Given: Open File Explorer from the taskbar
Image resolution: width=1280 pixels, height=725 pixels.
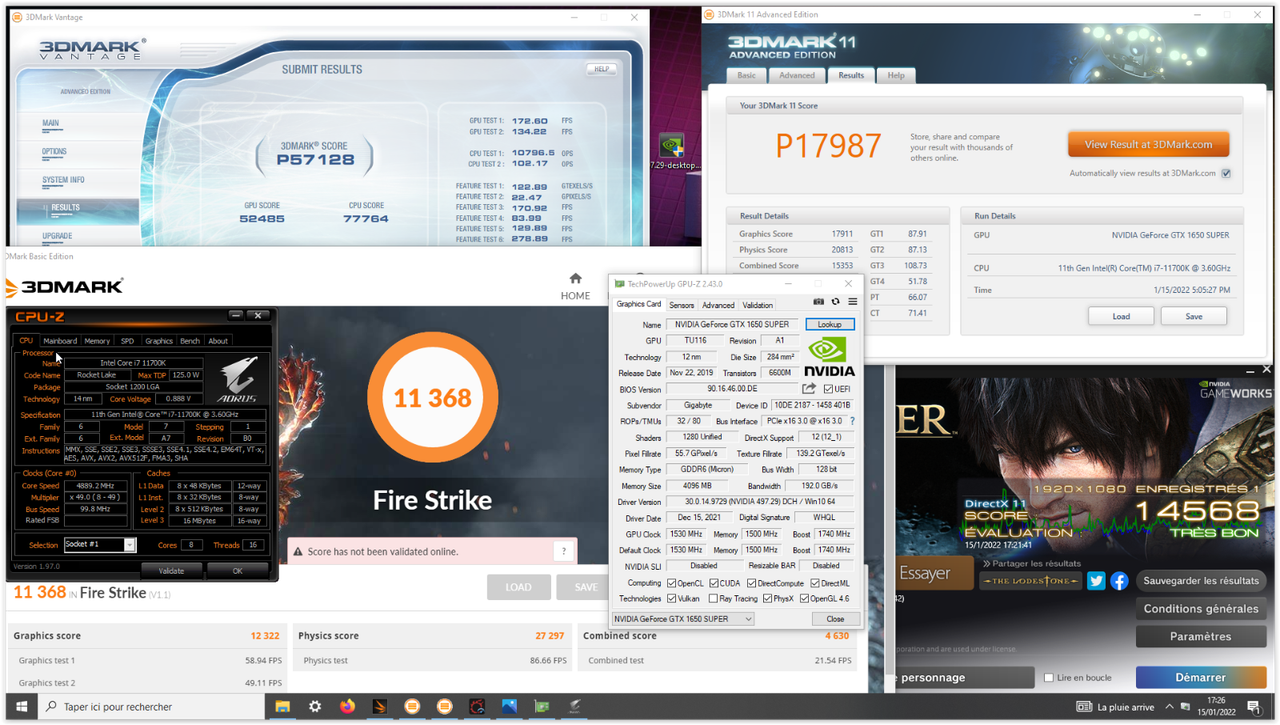Looking at the screenshot, I should pyautogui.click(x=282, y=707).
